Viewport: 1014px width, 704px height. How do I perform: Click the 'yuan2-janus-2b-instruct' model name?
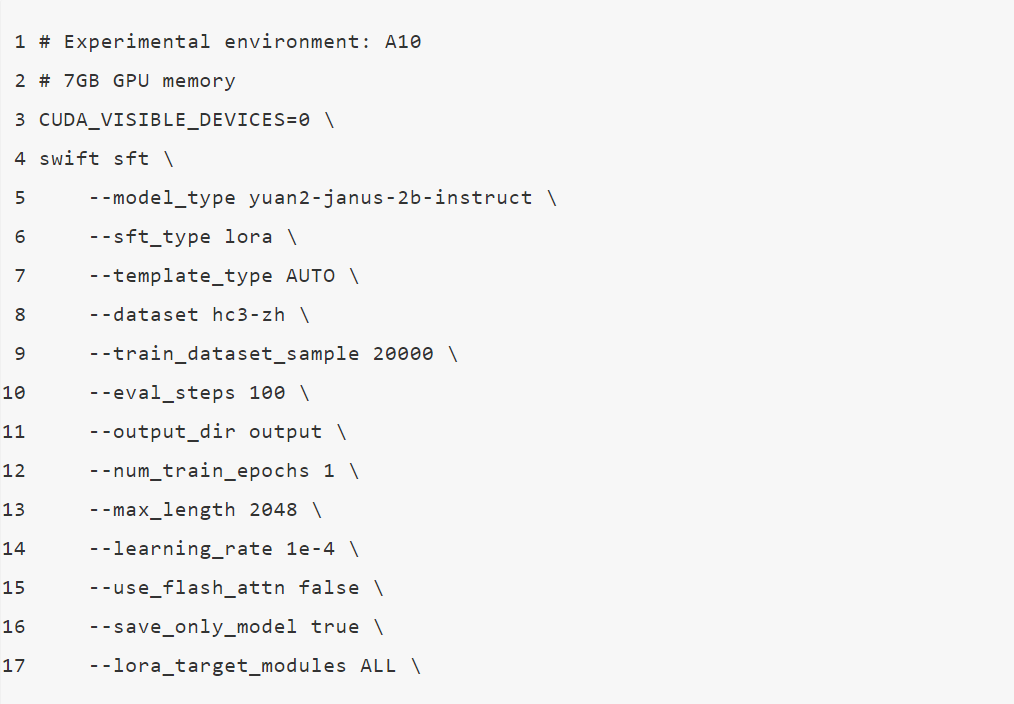pos(390,198)
